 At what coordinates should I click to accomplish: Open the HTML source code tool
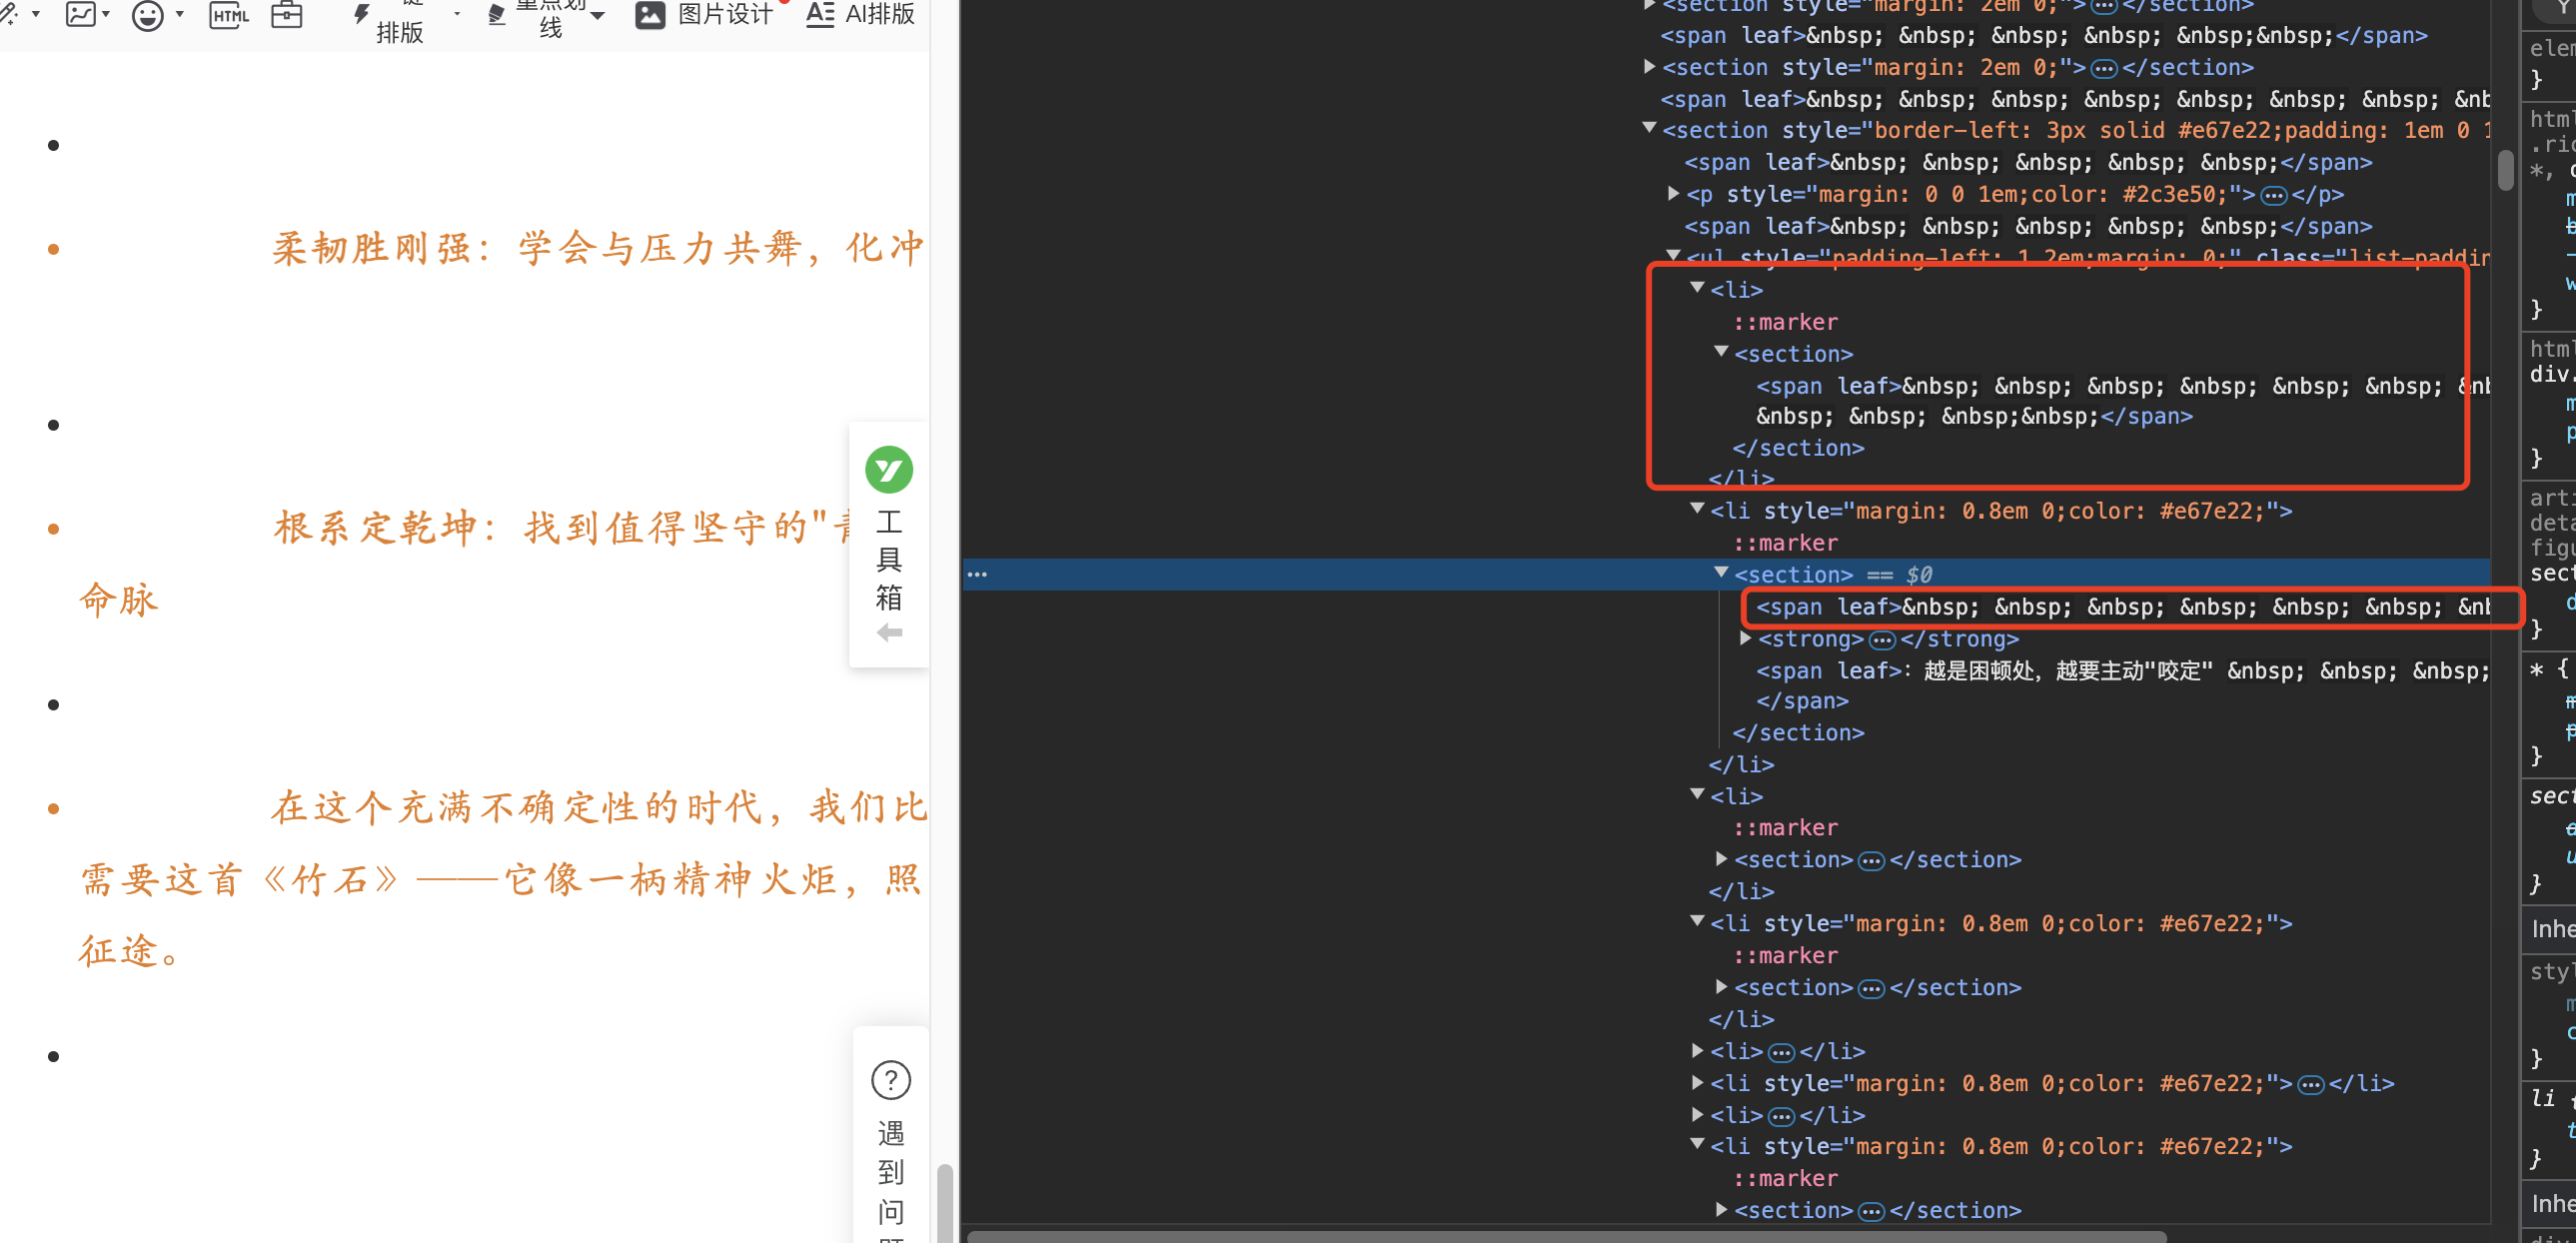(x=228, y=15)
